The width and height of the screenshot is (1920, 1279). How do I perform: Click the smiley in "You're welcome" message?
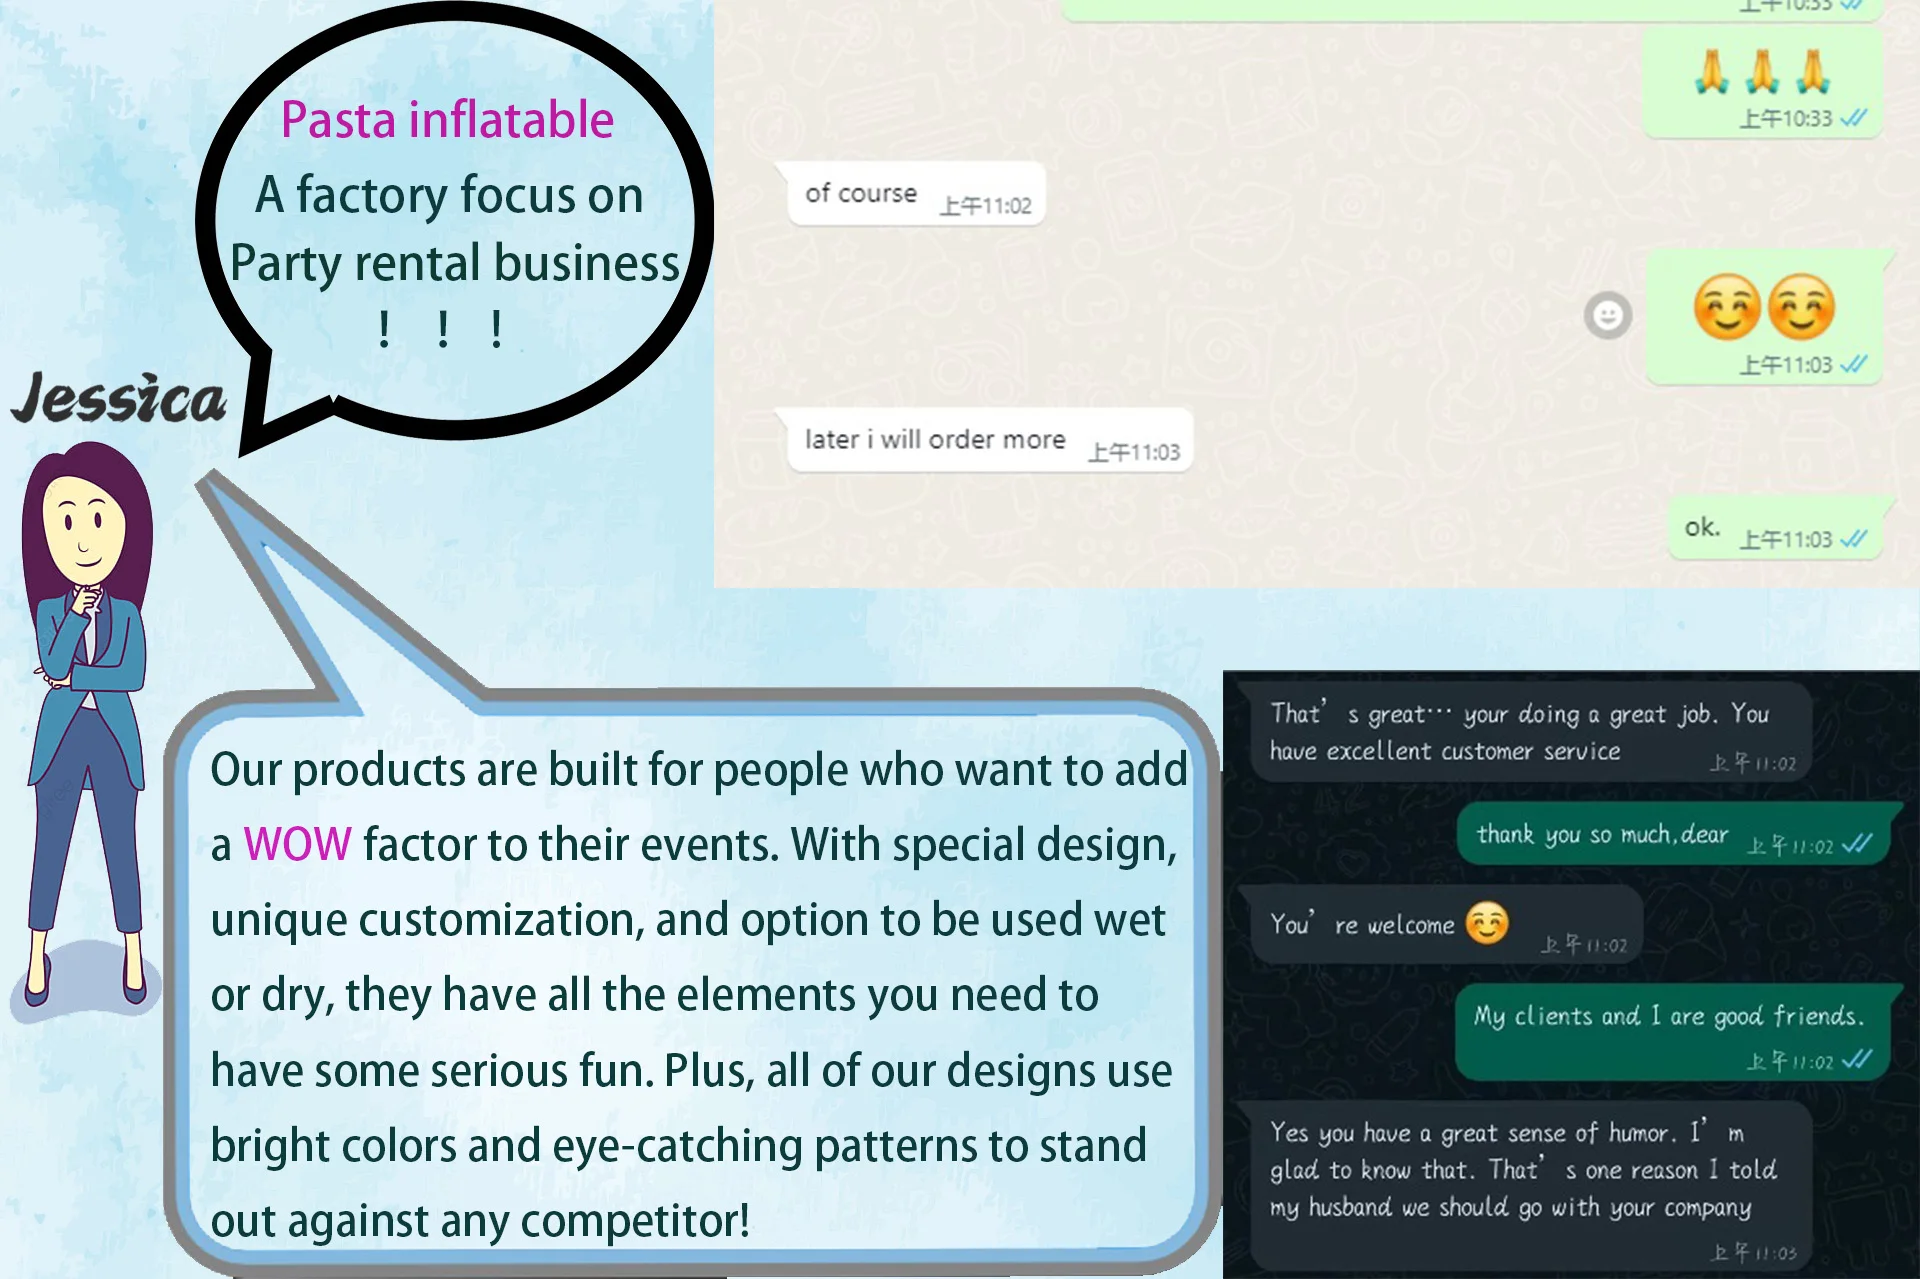(1487, 923)
